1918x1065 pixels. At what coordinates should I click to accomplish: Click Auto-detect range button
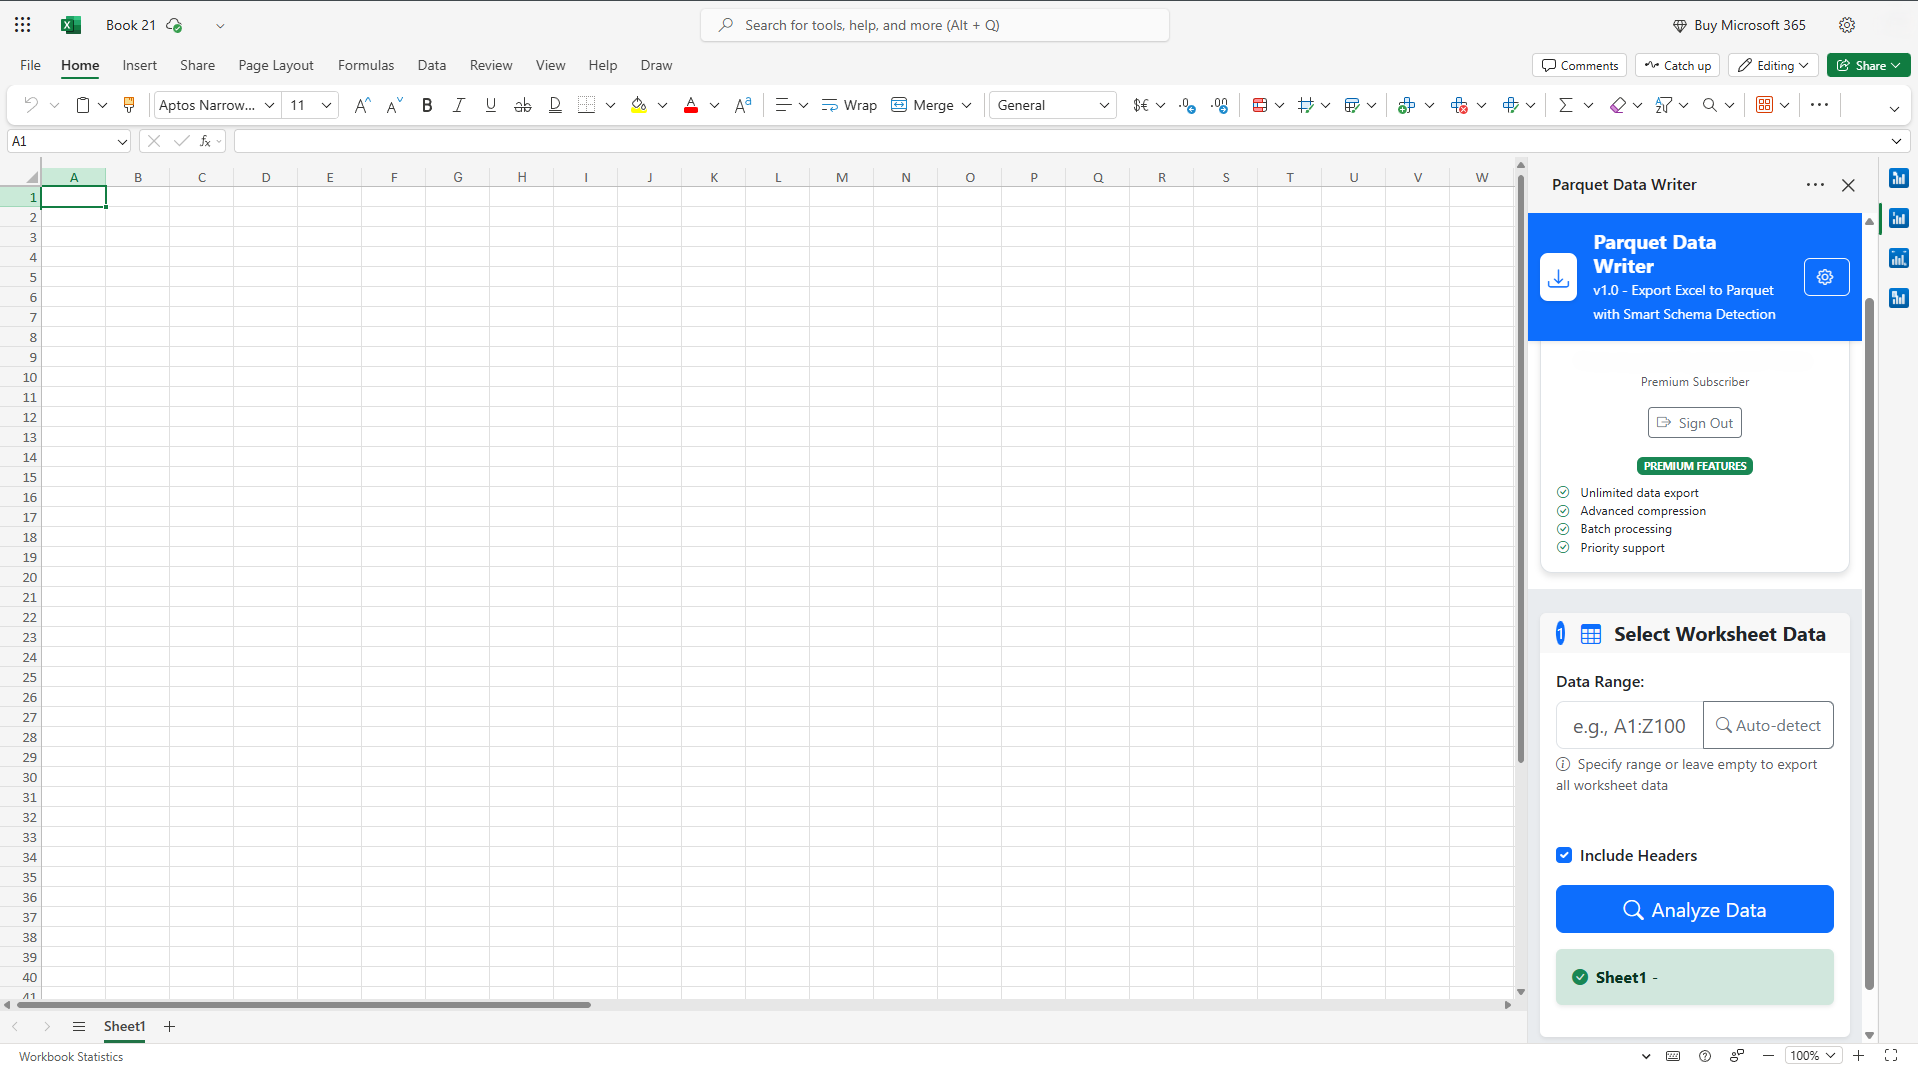click(x=1768, y=726)
